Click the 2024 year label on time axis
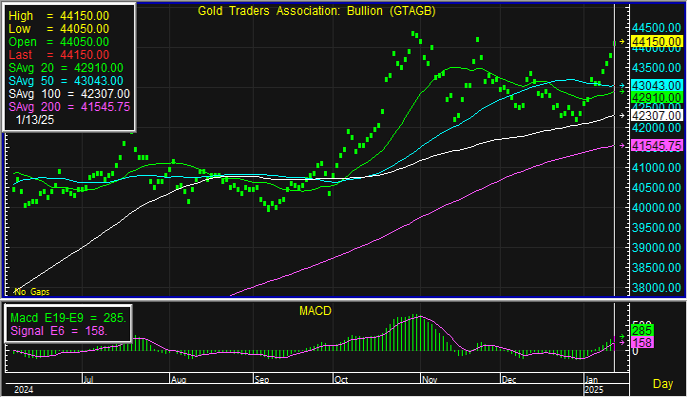688x398 pixels. [x=24, y=390]
